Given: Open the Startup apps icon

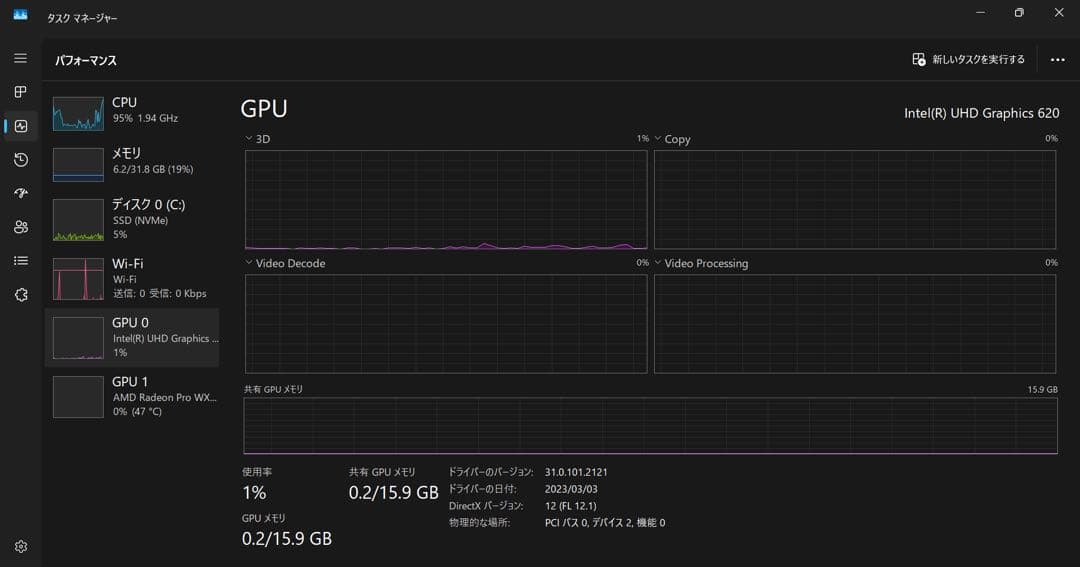Looking at the screenshot, I should point(21,193).
